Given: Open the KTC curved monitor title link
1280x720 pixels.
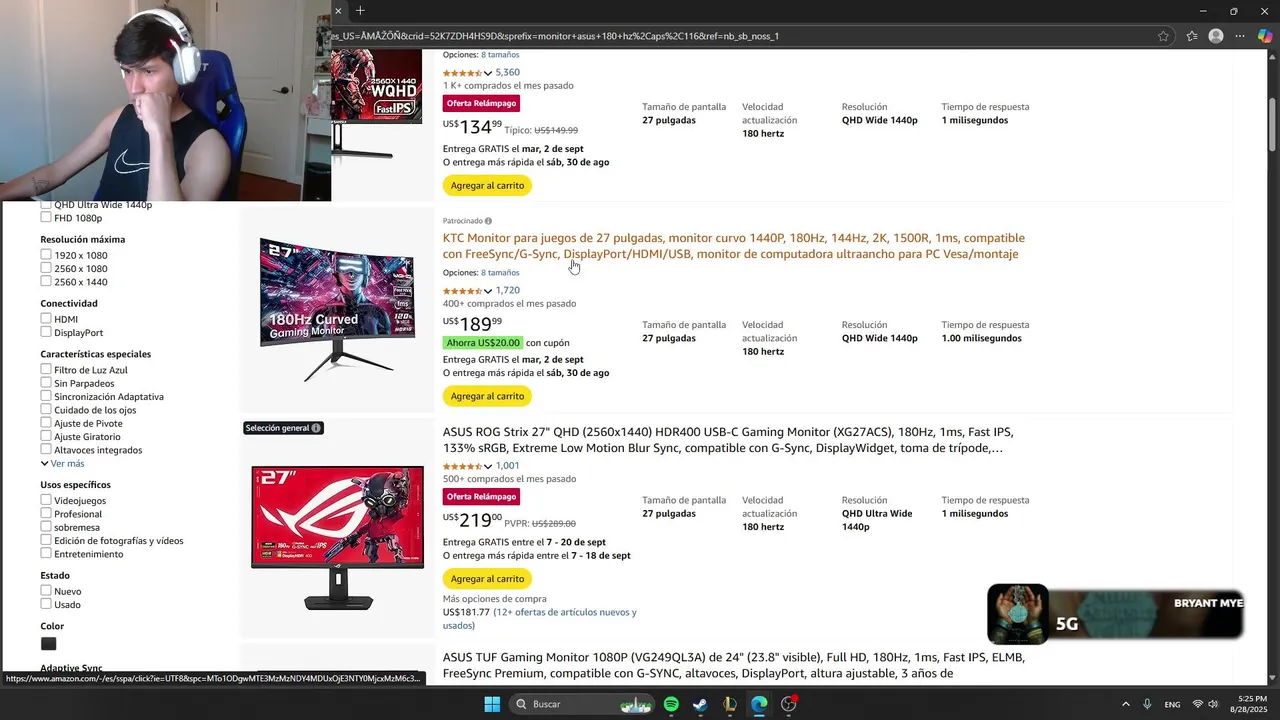Looking at the screenshot, I should click(734, 246).
